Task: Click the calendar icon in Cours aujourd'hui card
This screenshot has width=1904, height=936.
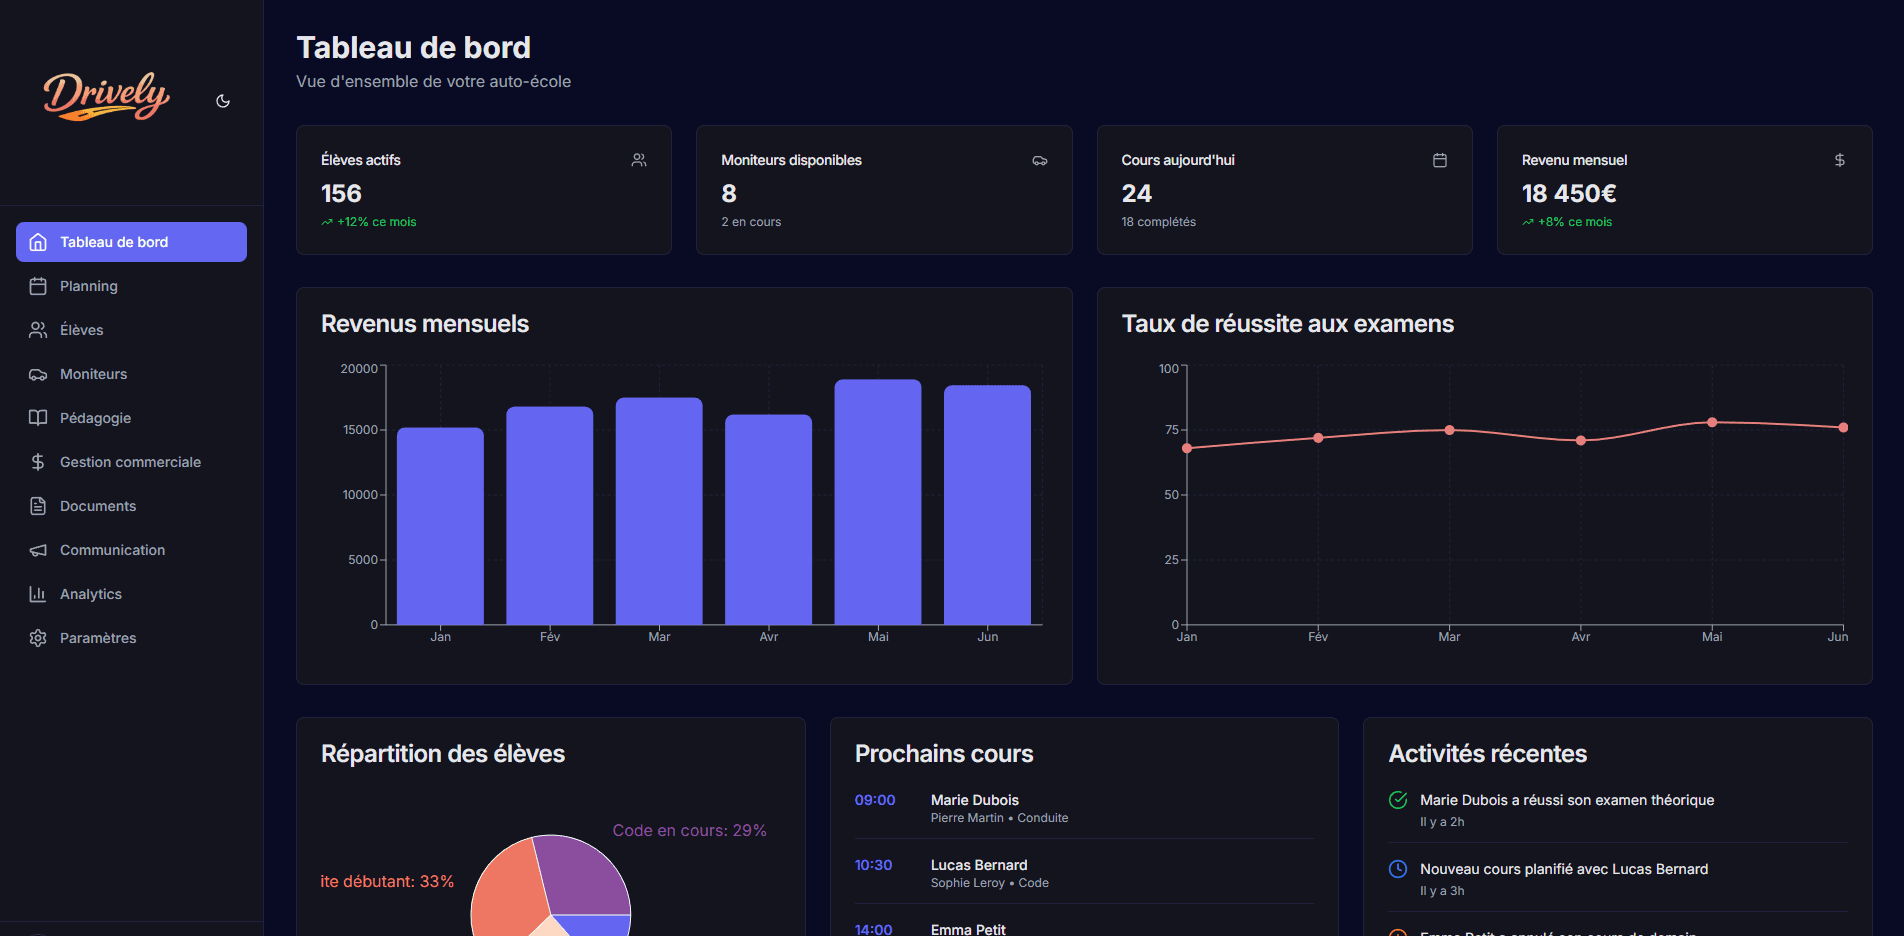Action: point(1440,160)
